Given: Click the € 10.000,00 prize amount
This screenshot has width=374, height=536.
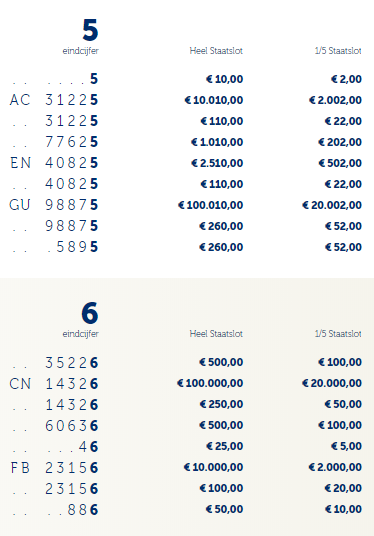Looking at the screenshot, I should pos(213,467).
